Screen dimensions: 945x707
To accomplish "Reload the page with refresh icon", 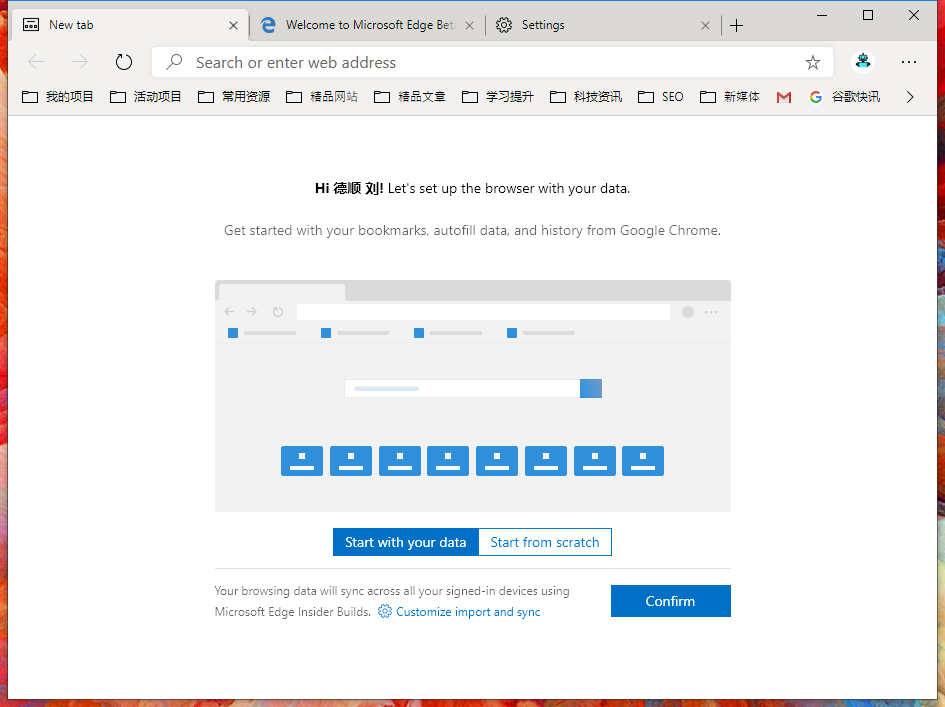I will pyautogui.click(x=124, y=61).
